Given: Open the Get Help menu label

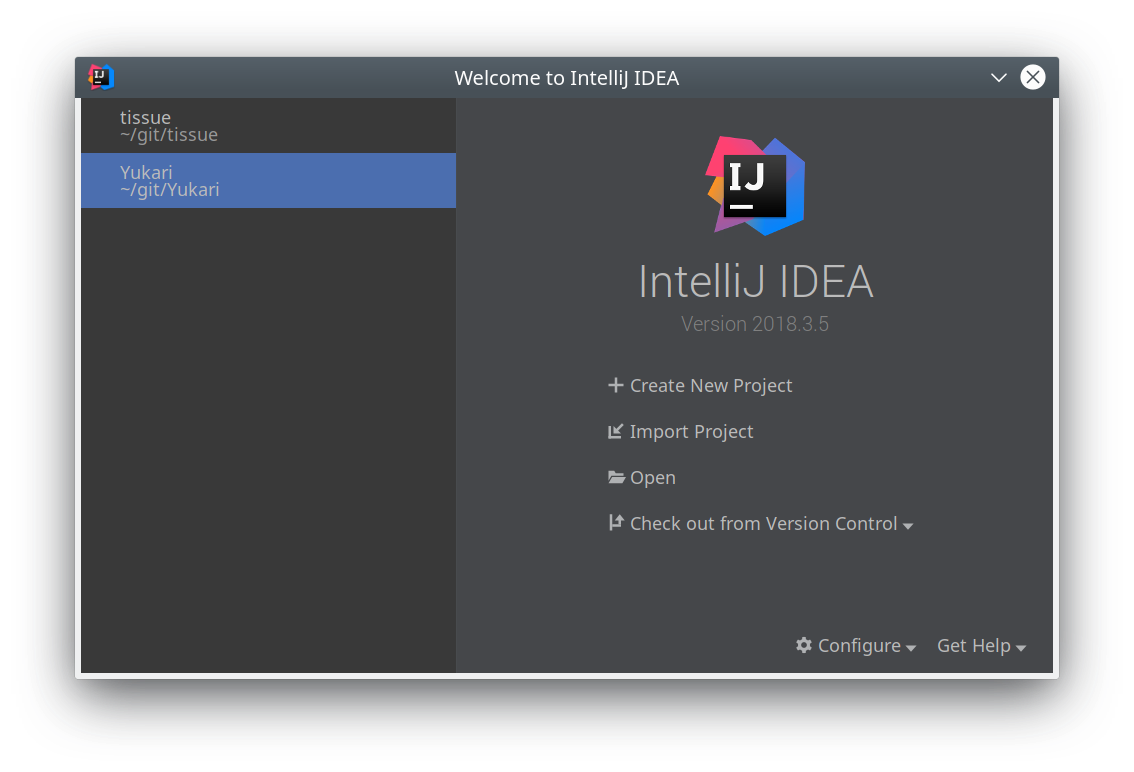Looking at the screenshot, I should (x=973, y=646).
